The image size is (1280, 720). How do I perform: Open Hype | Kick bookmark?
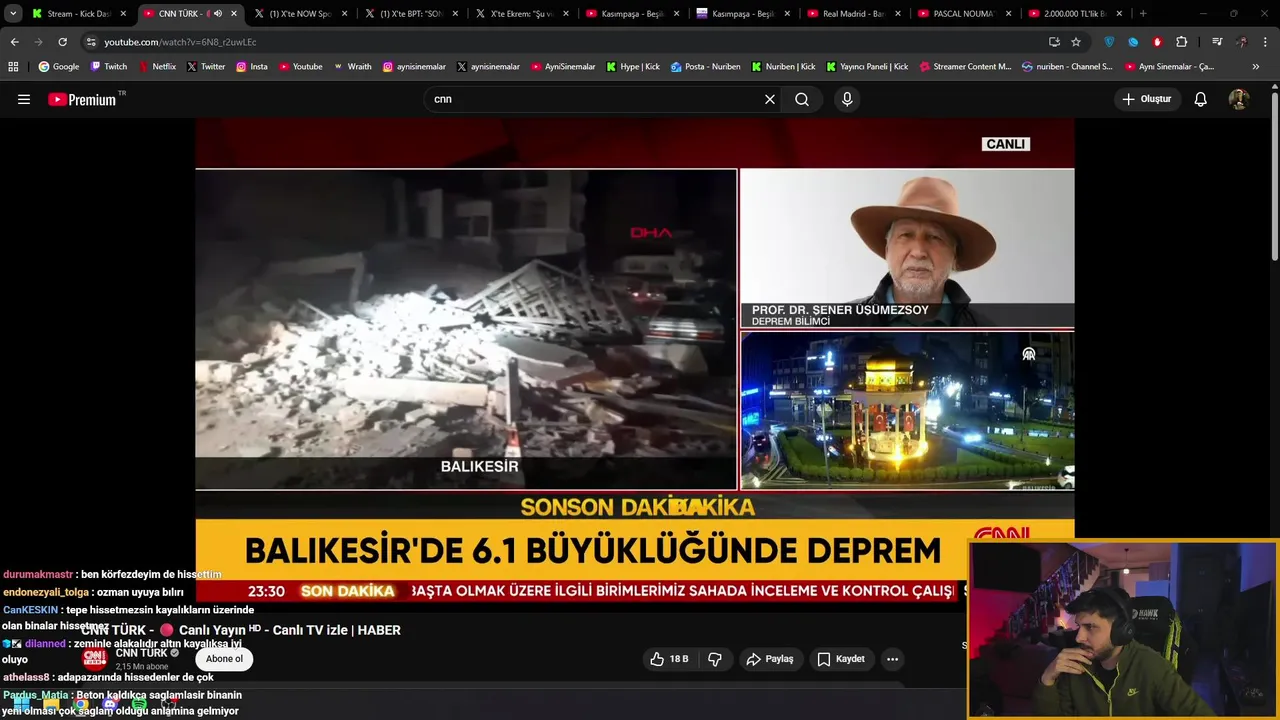pyautogui.click(x=632, y=66)
